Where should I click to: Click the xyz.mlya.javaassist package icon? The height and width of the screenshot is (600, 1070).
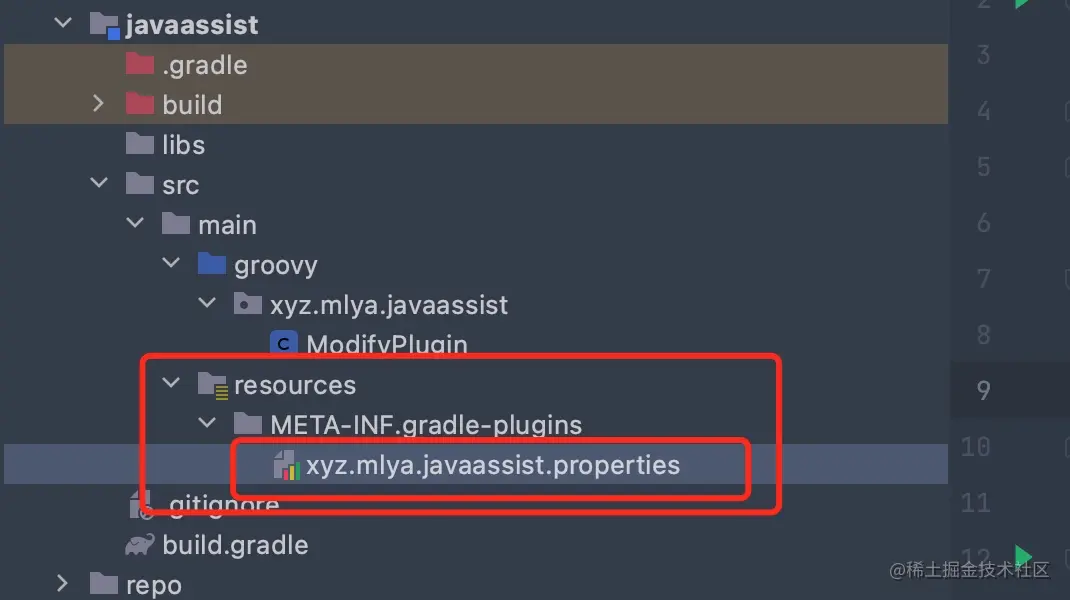pos(247,304)
